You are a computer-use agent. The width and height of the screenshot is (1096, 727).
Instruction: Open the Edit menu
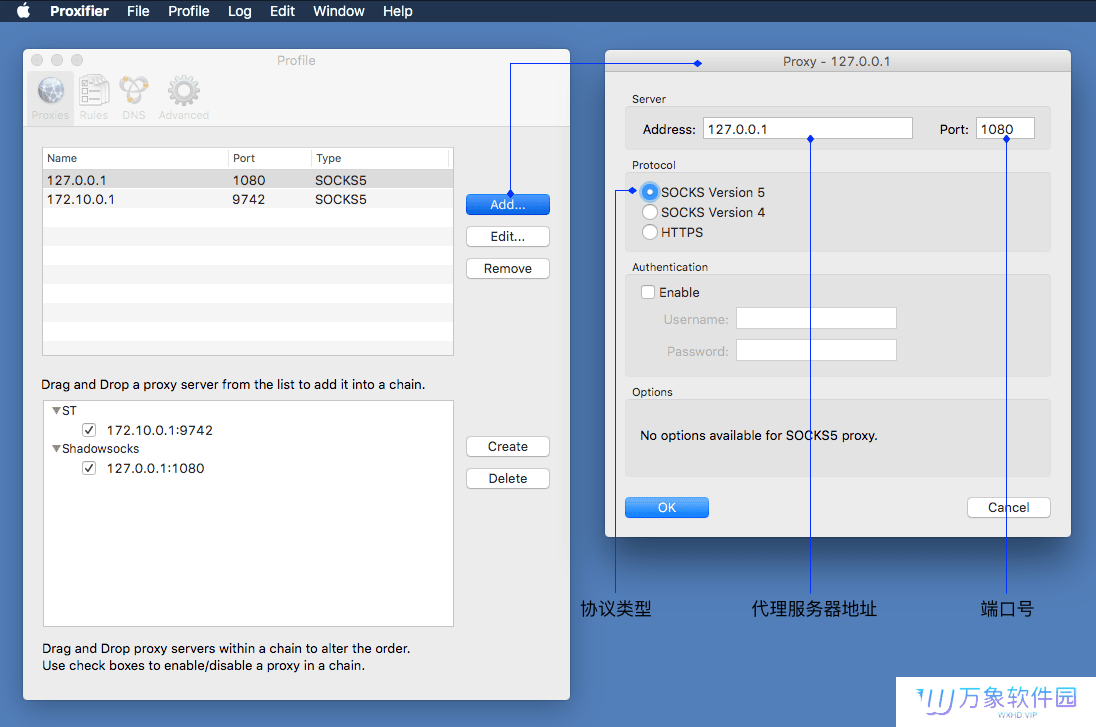(x=282, y=11)
